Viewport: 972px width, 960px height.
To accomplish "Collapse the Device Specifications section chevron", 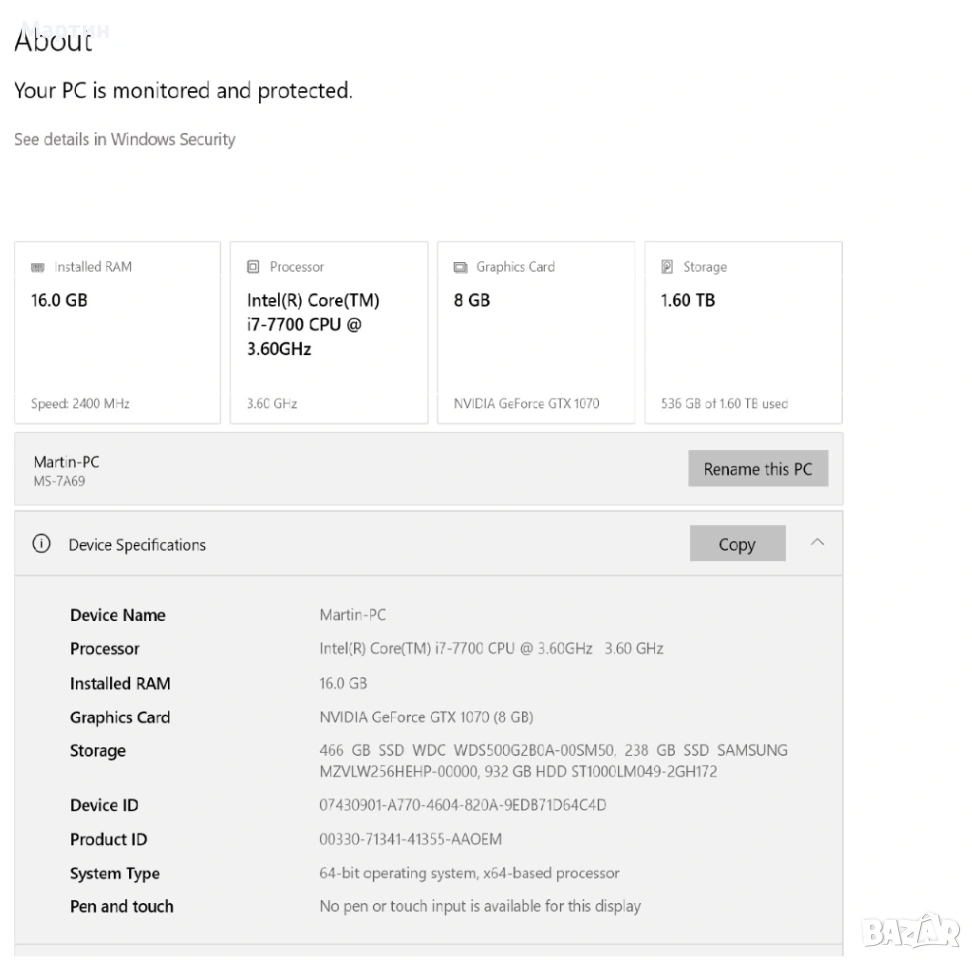I will (817, 543).
